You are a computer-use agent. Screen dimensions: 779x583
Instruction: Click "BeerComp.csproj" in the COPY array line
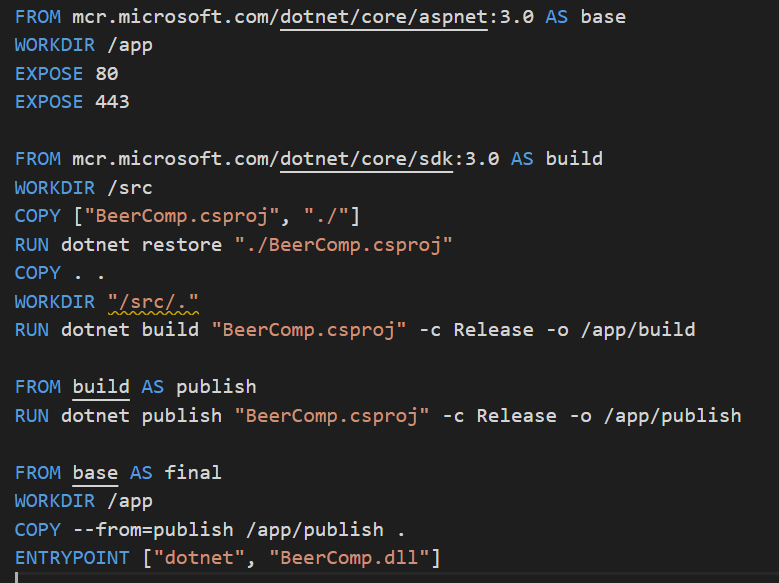point(182,217)
